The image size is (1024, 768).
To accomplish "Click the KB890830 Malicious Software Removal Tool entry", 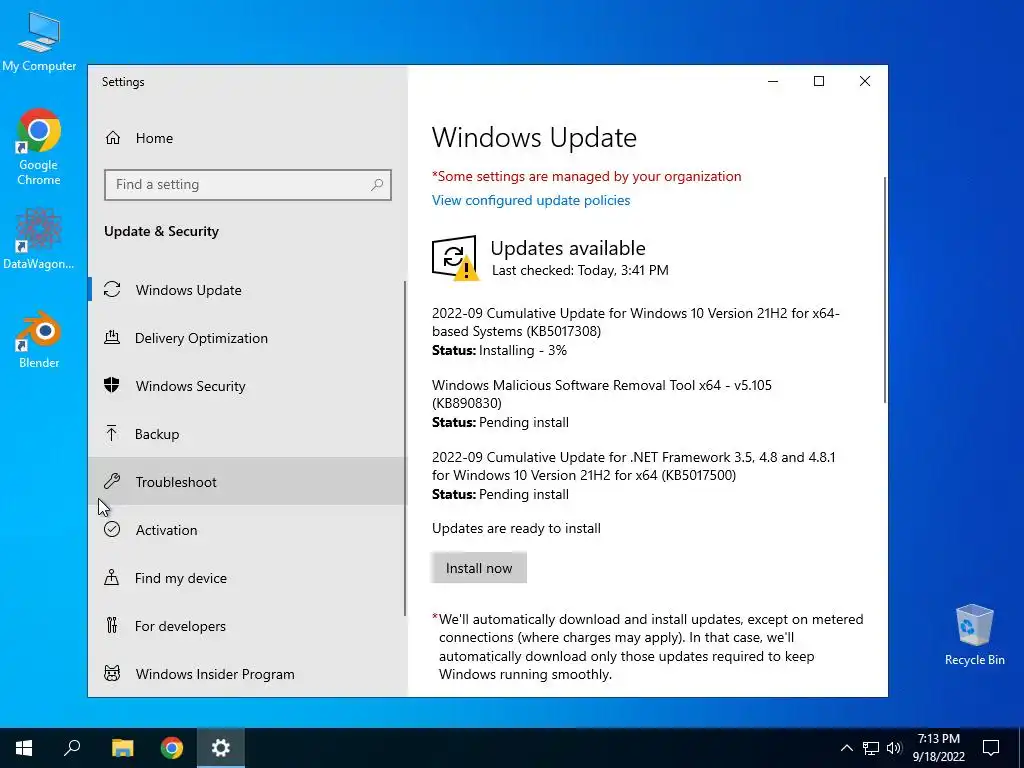I will pos(601,404).
